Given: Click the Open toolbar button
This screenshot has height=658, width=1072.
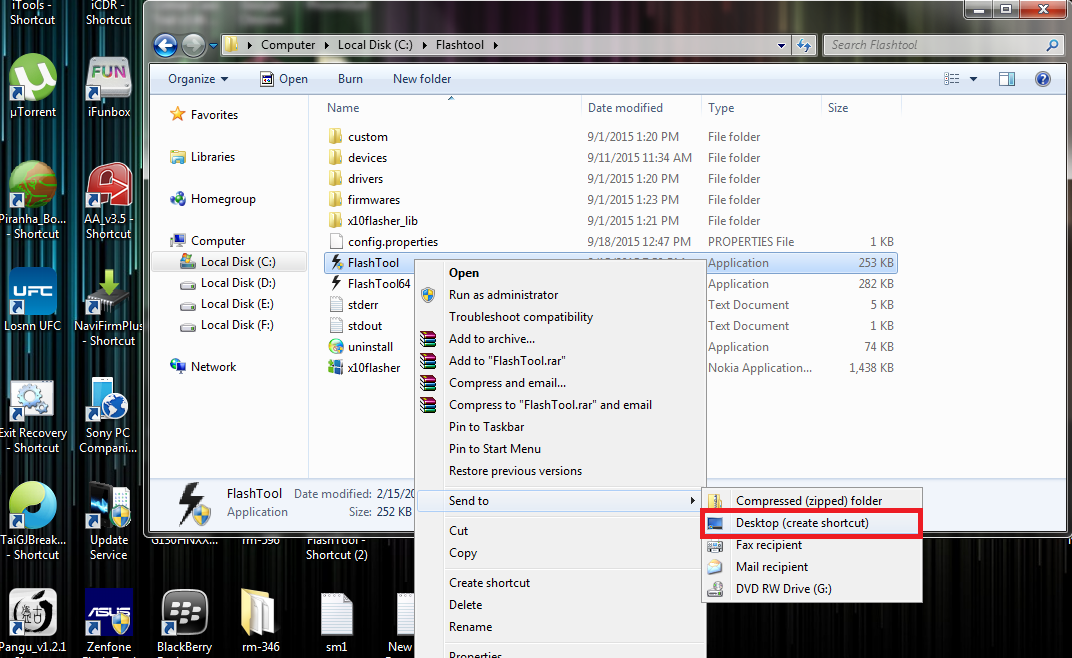Looking at the screenshot, I should pos(284,79).
